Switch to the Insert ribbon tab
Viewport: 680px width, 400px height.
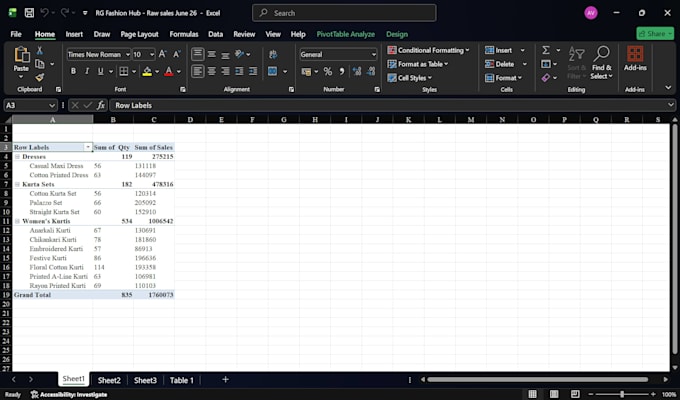click(74, 34)
